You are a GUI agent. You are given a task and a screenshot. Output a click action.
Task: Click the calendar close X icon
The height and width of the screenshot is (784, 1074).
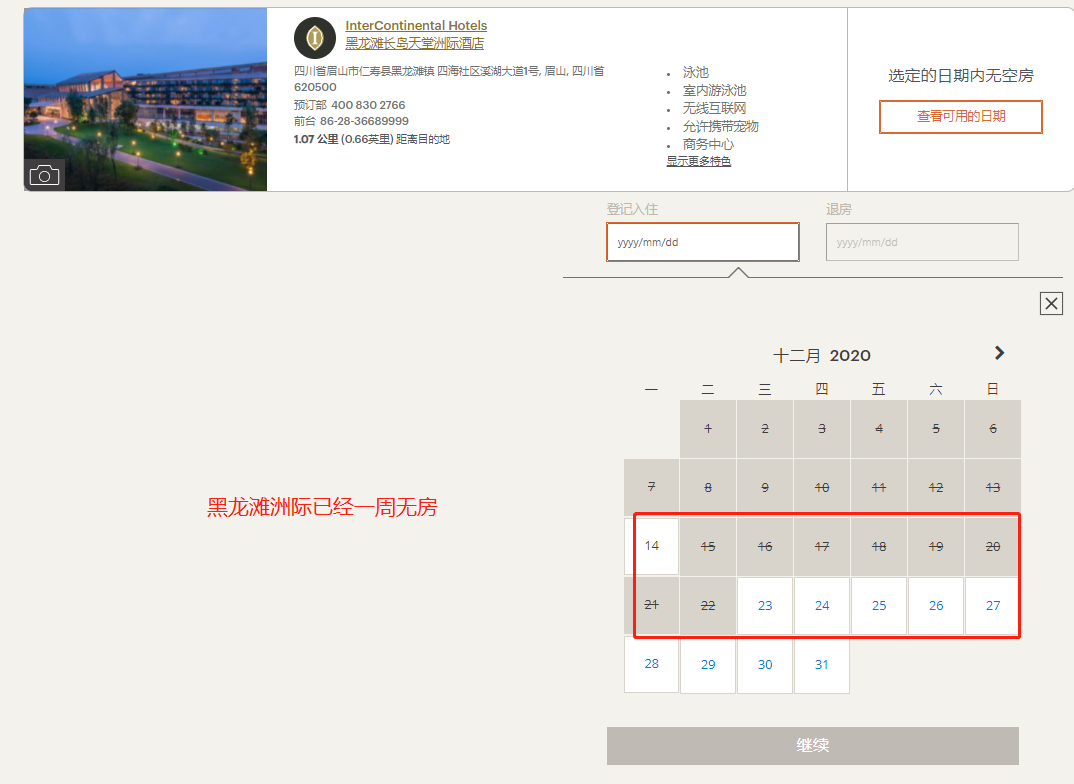point(1051,303)
